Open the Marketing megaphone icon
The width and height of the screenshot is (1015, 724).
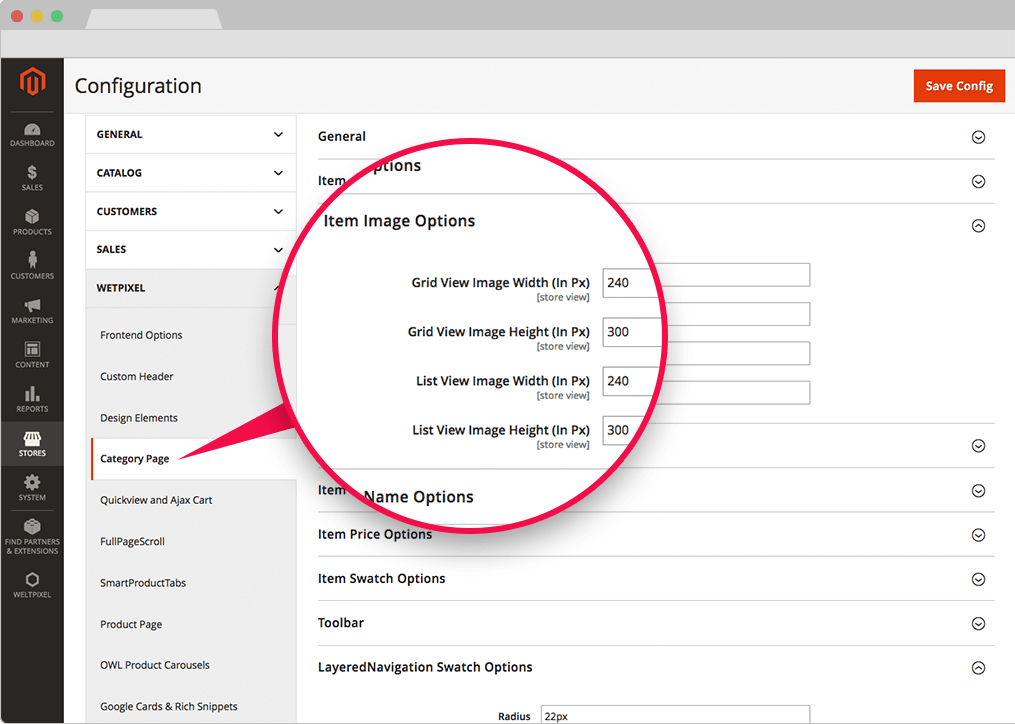click(x=32, y=310)
